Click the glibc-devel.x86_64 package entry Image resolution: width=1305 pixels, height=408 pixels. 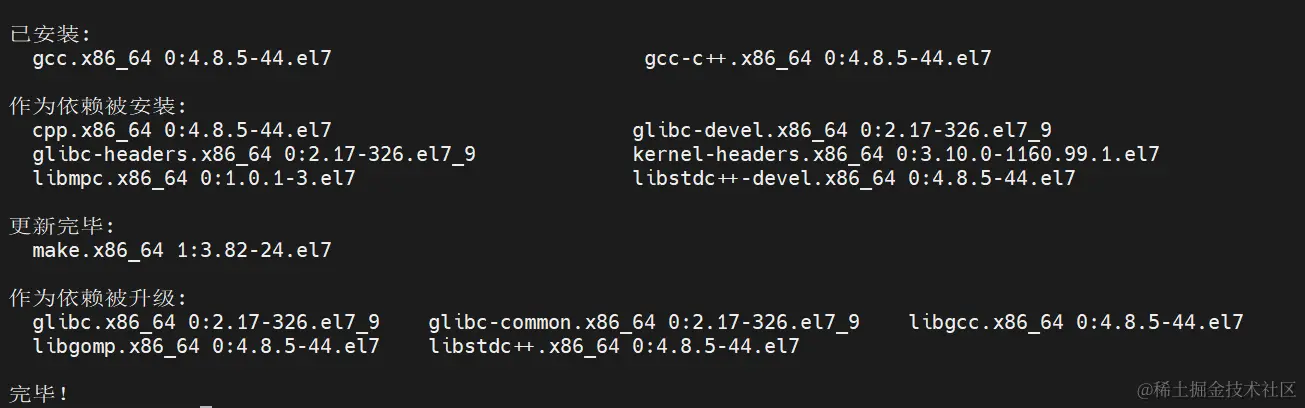tap(842, 130)
